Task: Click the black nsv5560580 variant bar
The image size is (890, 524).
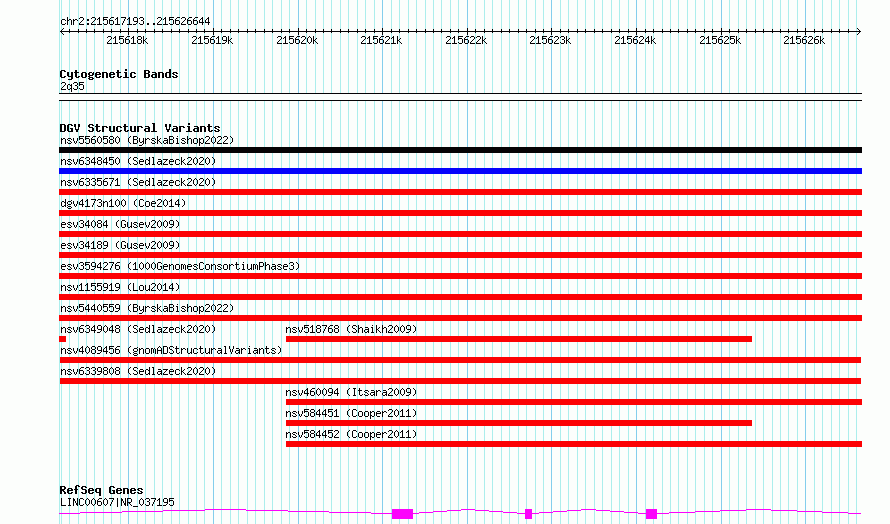Action: [460, 150]
